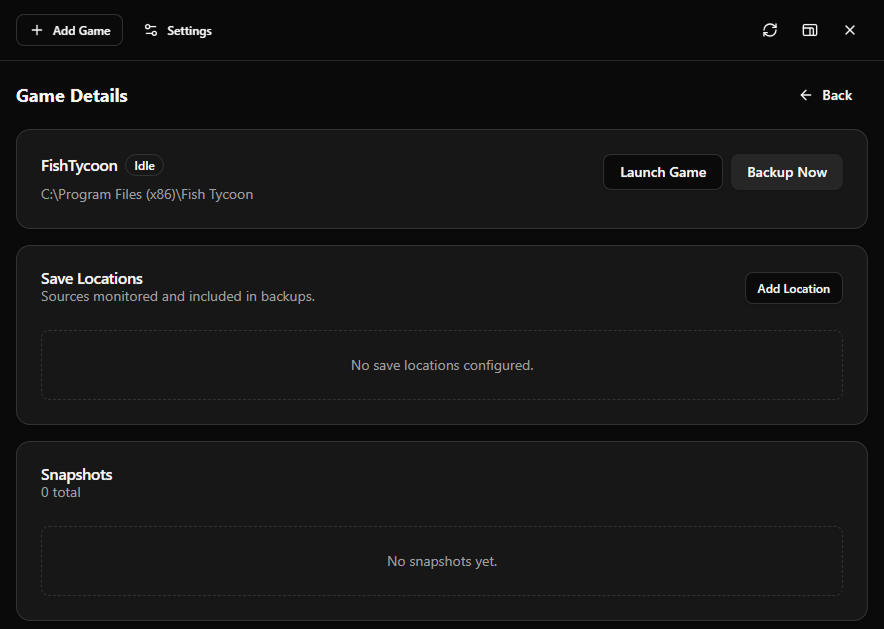Click the Idle status badge
Screen dimensions: 884x629
tap(144, 165)
